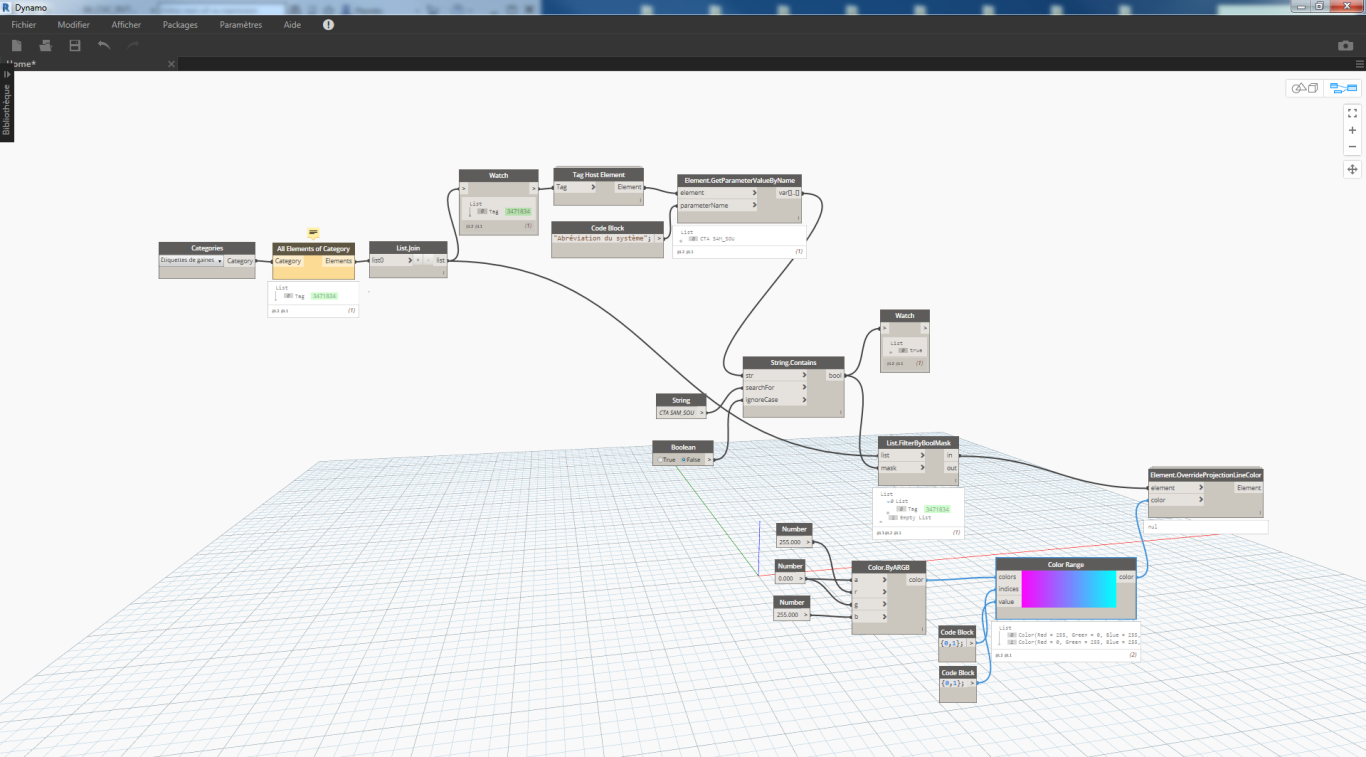Select the False radio on Boolean node
Viewport: 1366px width, 757px height.
[x=690, y=459]
